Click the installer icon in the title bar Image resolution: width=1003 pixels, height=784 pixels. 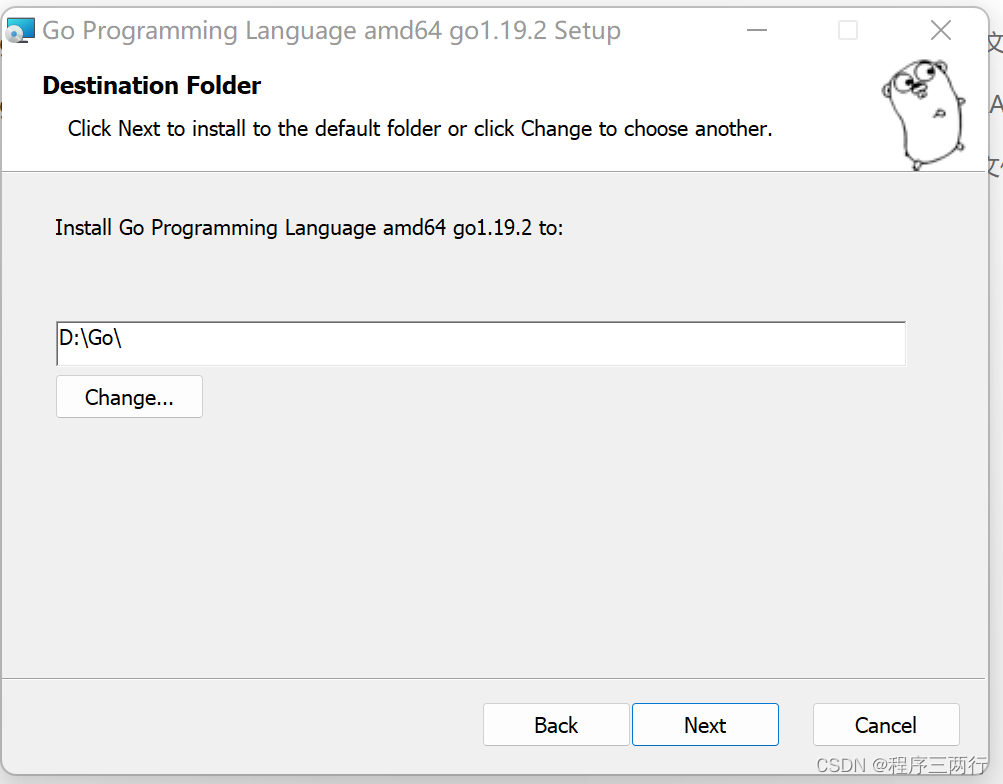click(20, 31)
